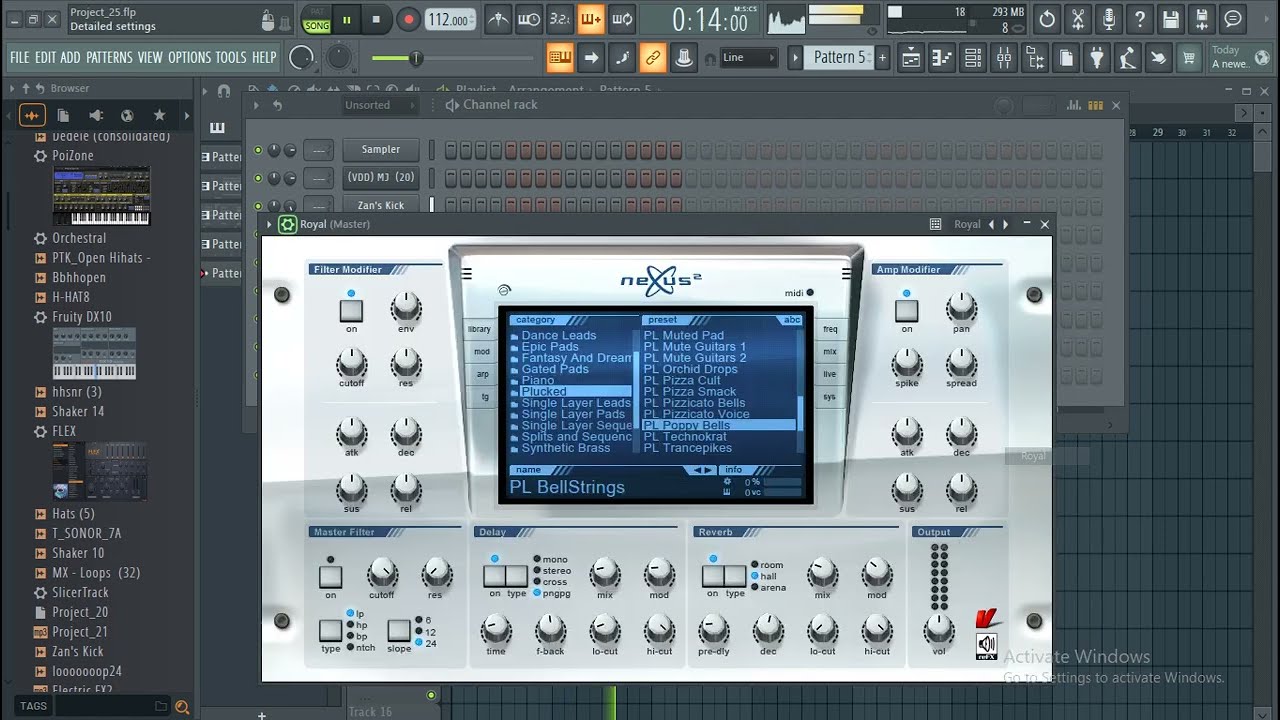
Task: Save project with the floppy disk icon
Action: coord(1171,19)
